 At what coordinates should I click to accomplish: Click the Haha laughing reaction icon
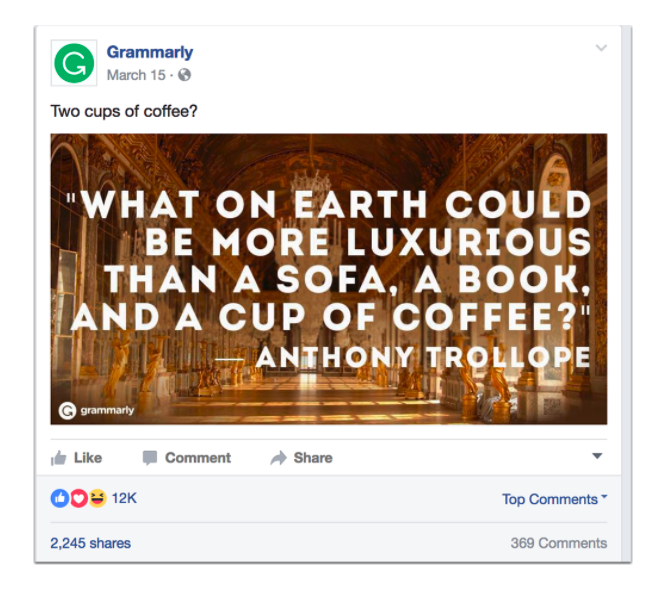pos(96,498)
